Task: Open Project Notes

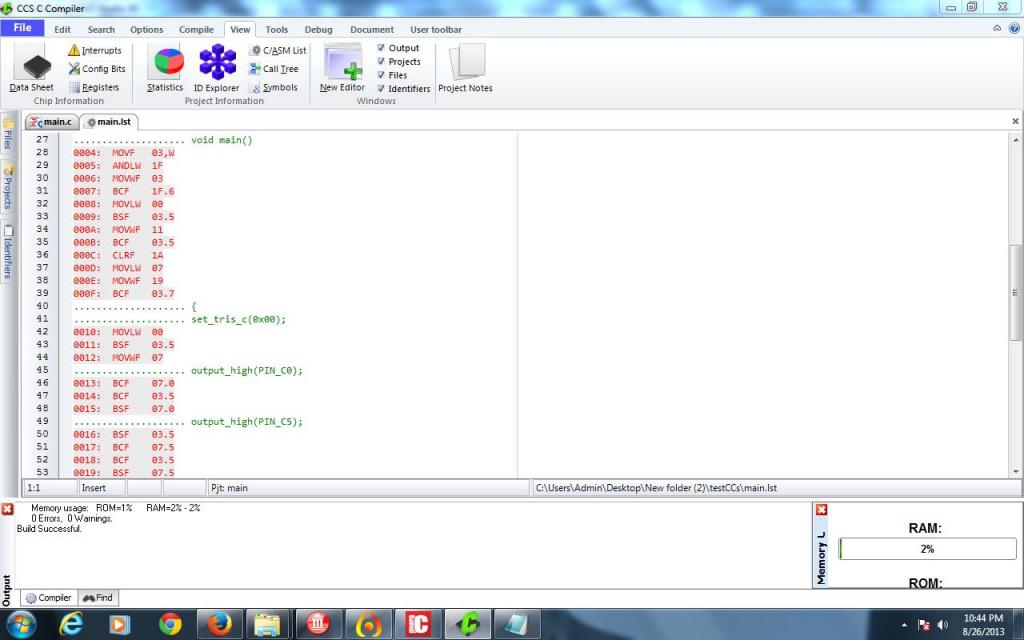Action: pos(465,69)
